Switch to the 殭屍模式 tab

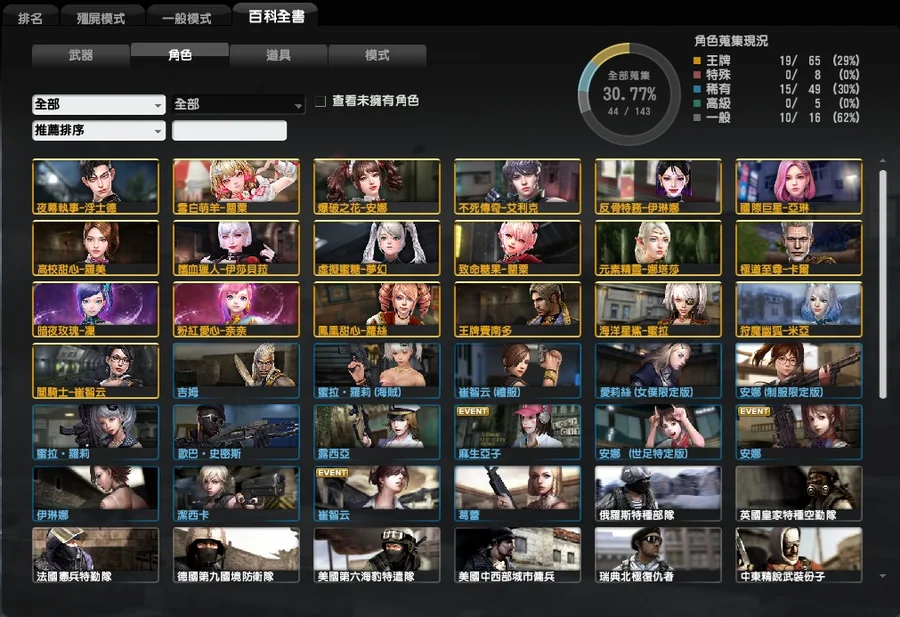point(102,17)
